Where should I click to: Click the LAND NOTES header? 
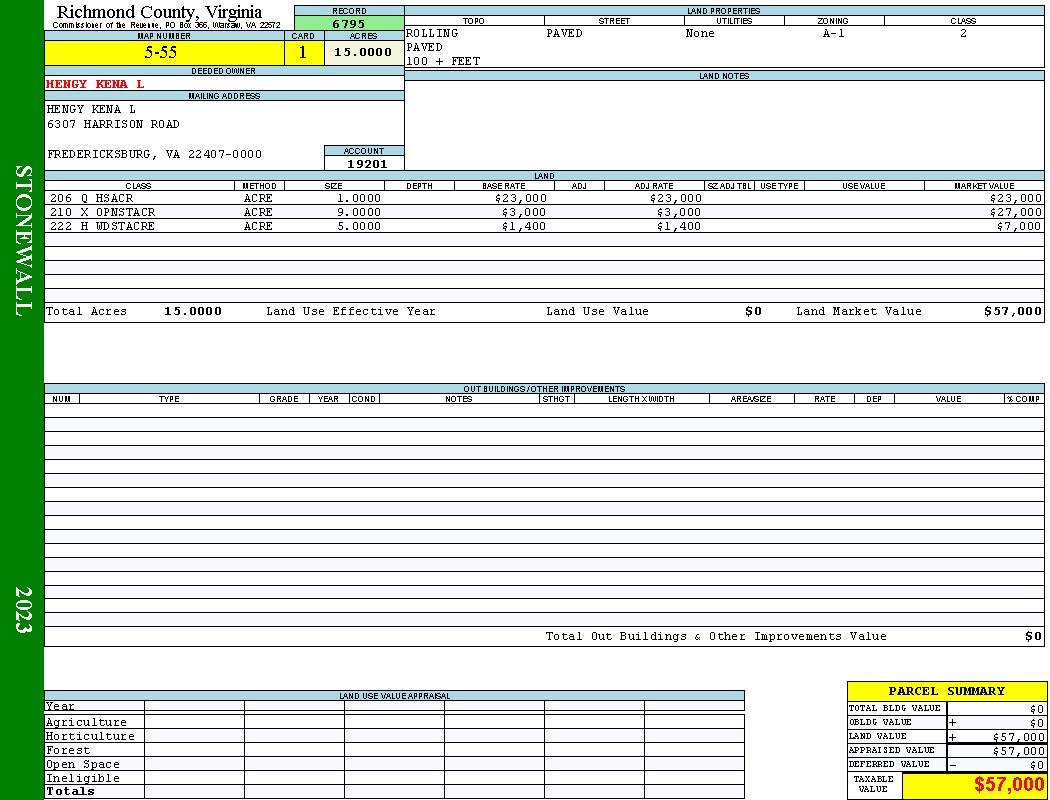point(724,76)
